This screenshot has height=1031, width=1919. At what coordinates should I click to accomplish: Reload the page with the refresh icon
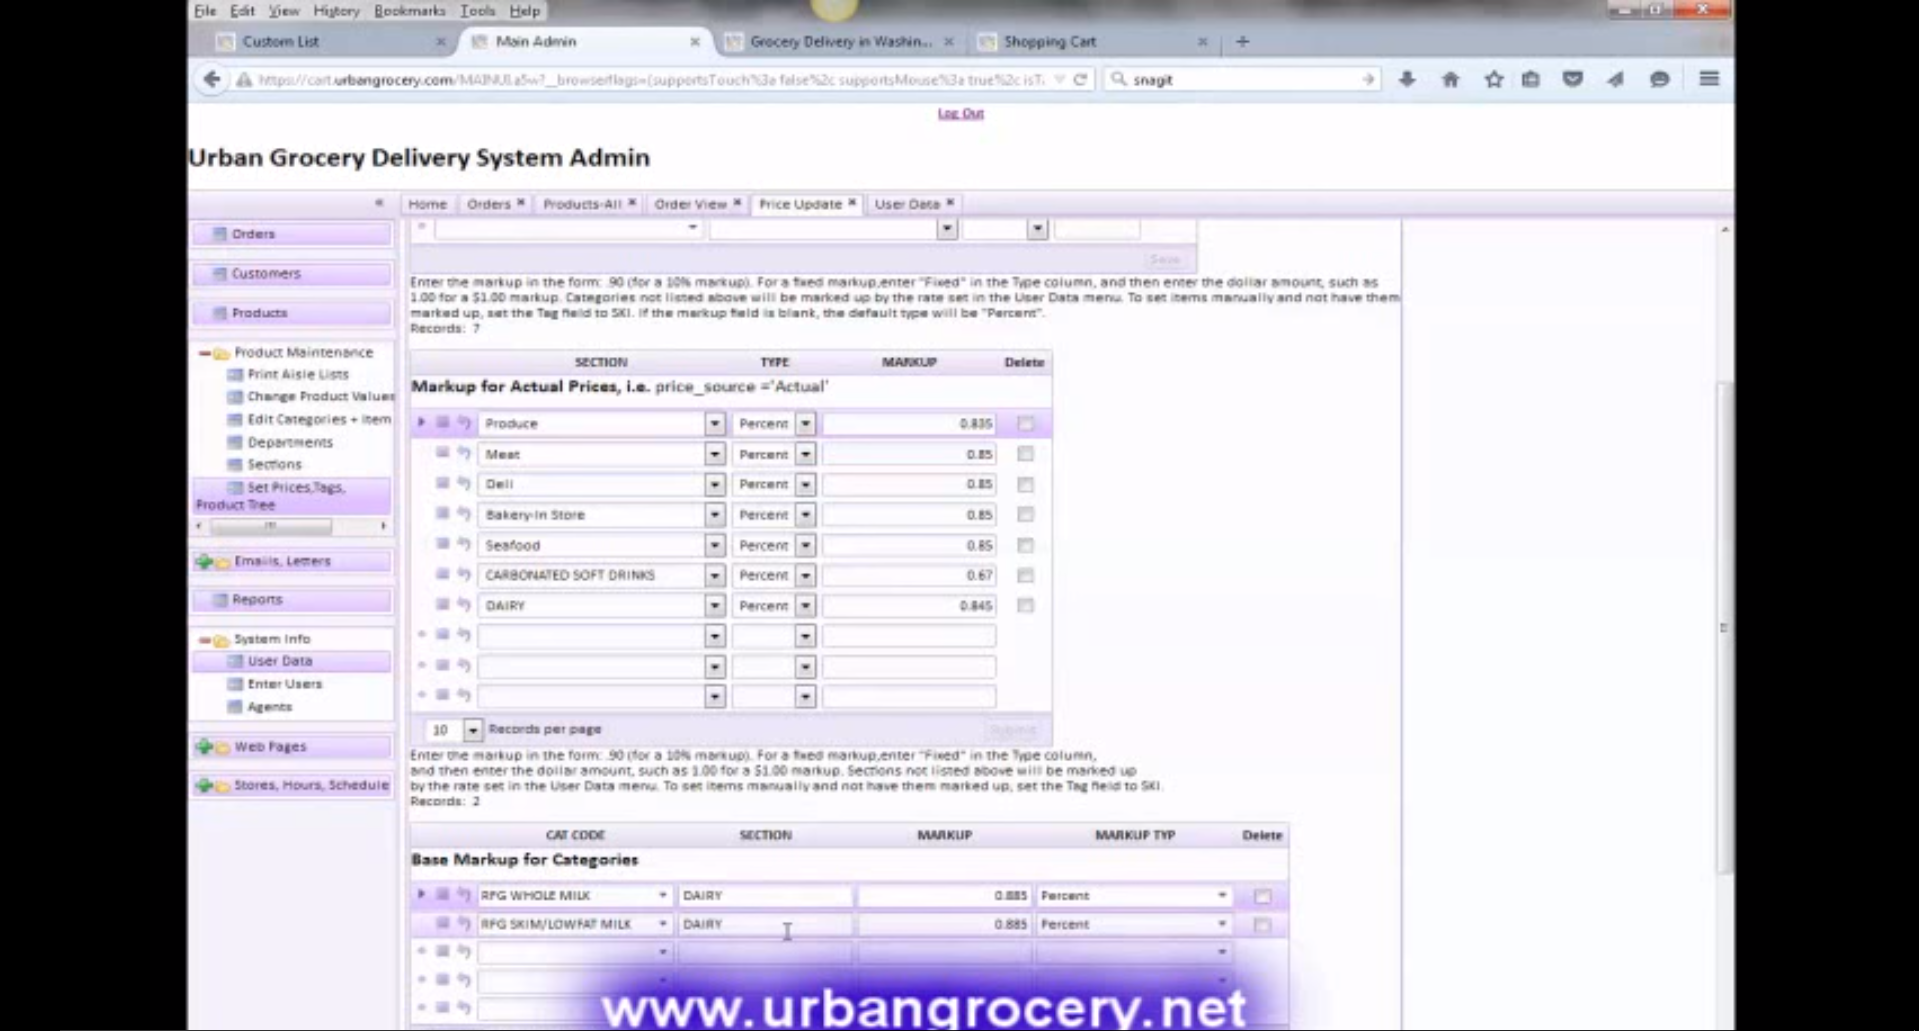click(x=1080, y=79)
